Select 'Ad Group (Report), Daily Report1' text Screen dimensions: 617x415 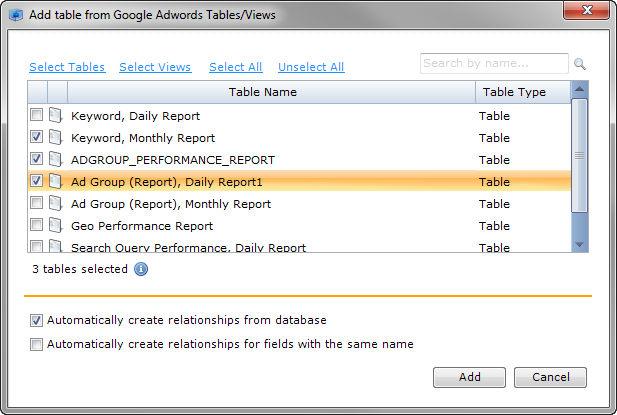click(x=166, y=182)
